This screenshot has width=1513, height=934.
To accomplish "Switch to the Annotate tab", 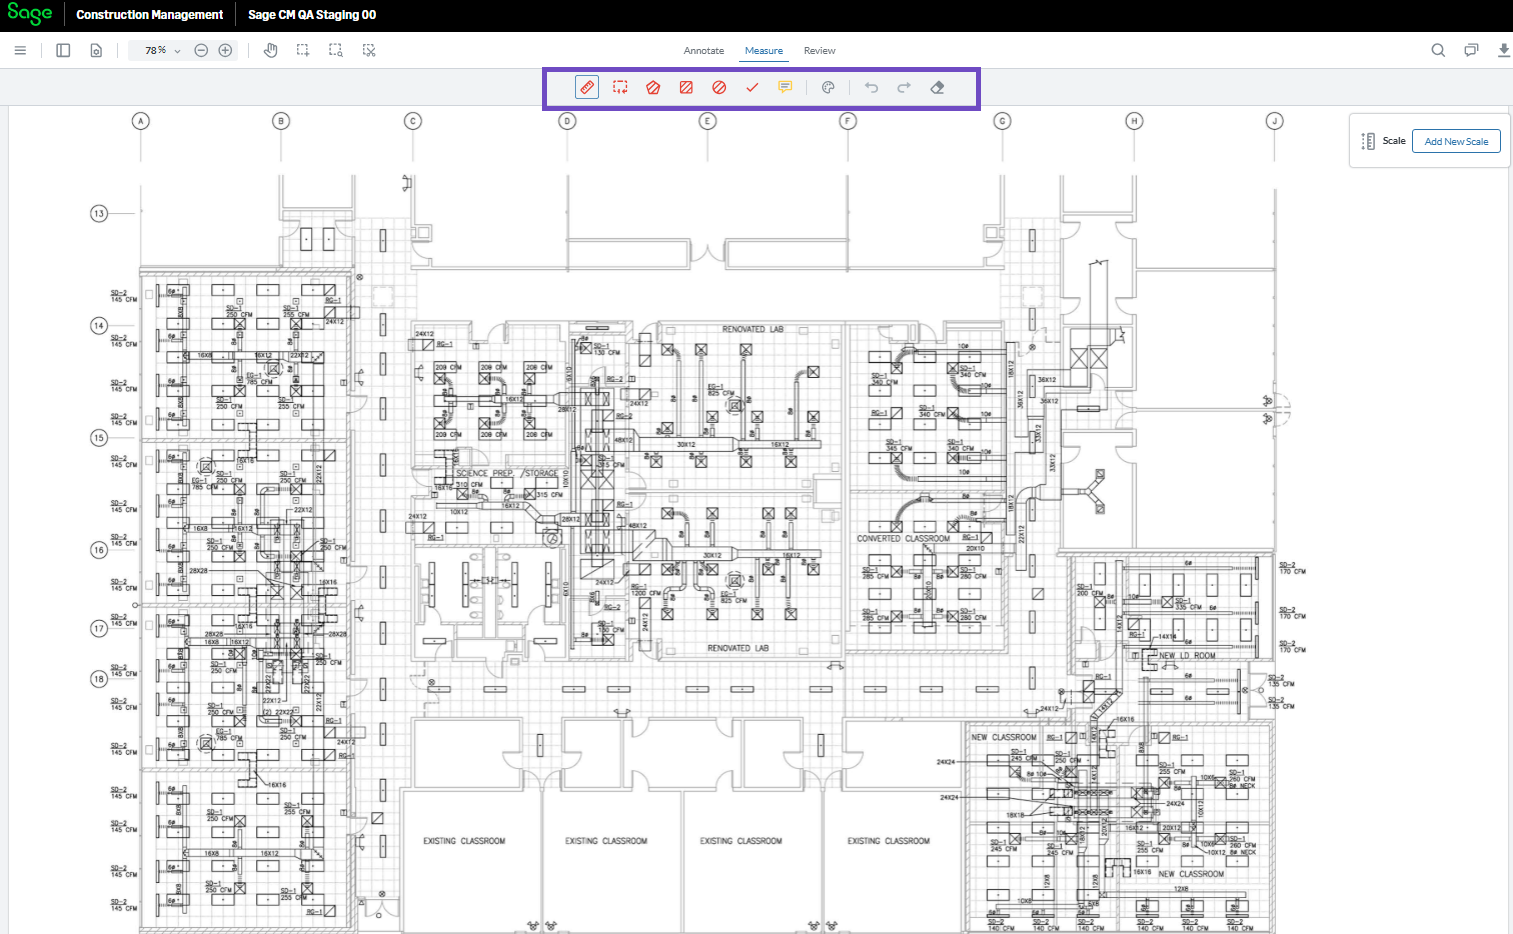I will [703, 50].
